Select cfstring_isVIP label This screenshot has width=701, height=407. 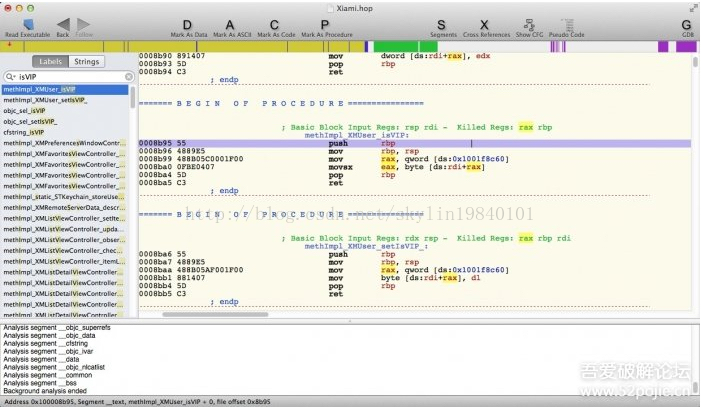(65, 132)
